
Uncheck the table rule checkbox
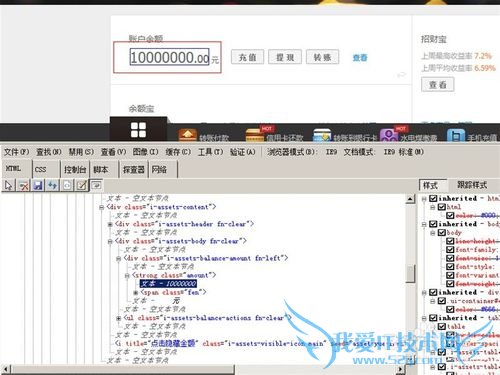(x=442, y=326)
